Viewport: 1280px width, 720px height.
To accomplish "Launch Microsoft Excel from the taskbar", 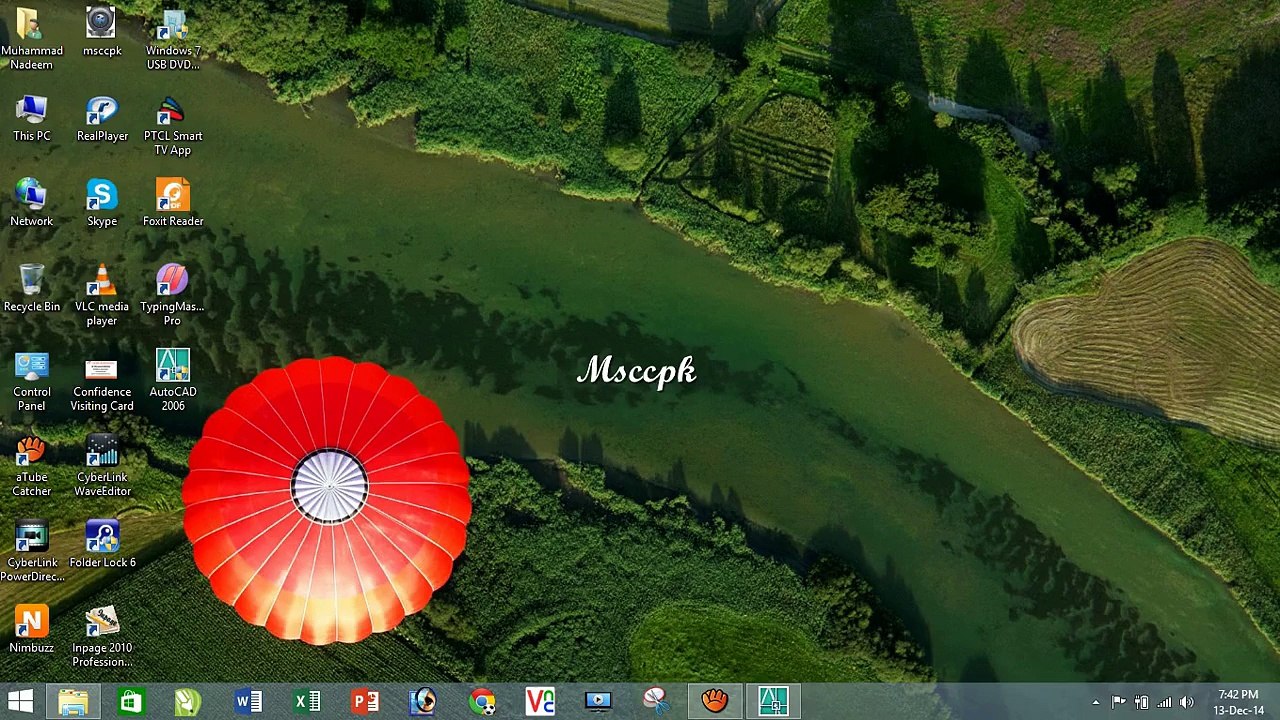I will click(306, 701).
